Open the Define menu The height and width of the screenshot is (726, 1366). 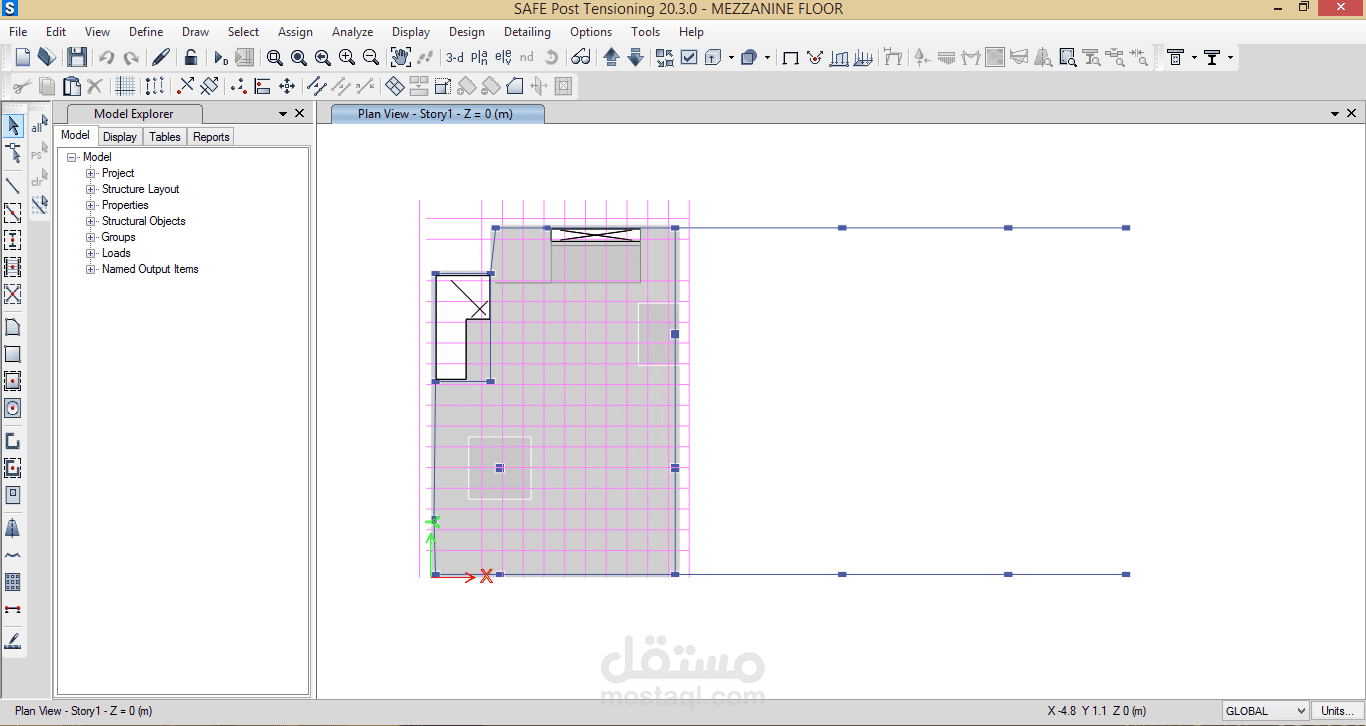pyautogui.click(x=146, y=32)
